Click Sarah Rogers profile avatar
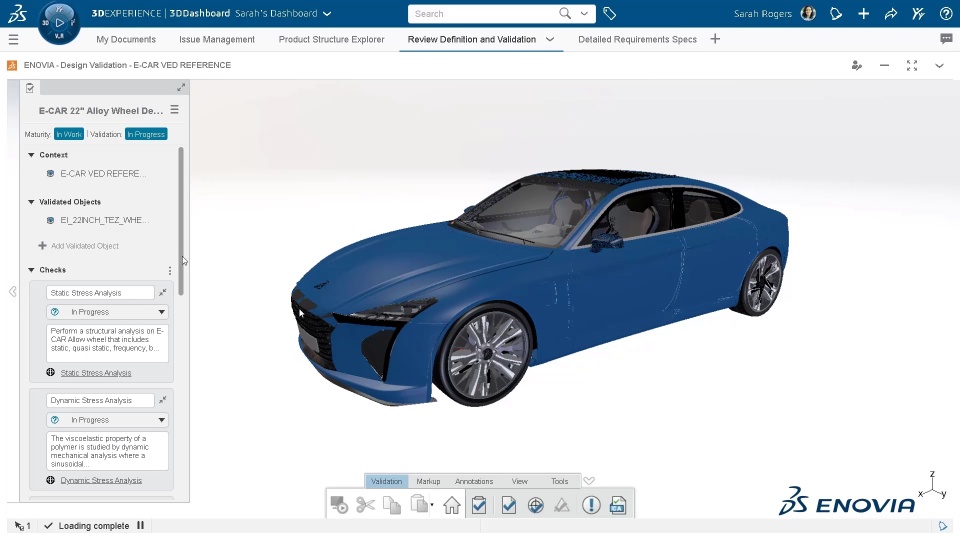Screen dimensions: 960x540 coord(808,13)
